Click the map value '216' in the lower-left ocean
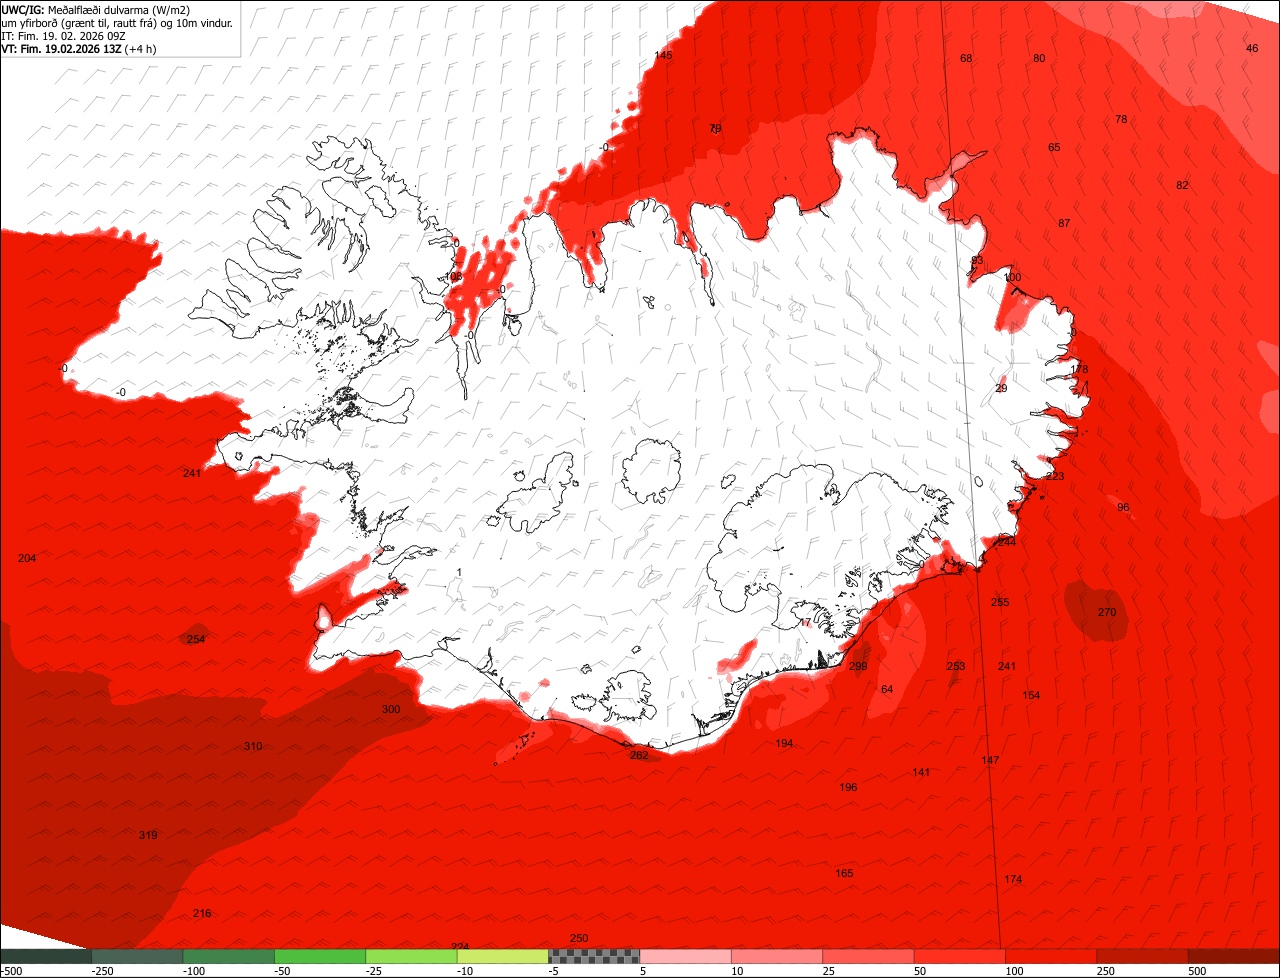The width and height of the screenshot is (1280, 978). 202,913
